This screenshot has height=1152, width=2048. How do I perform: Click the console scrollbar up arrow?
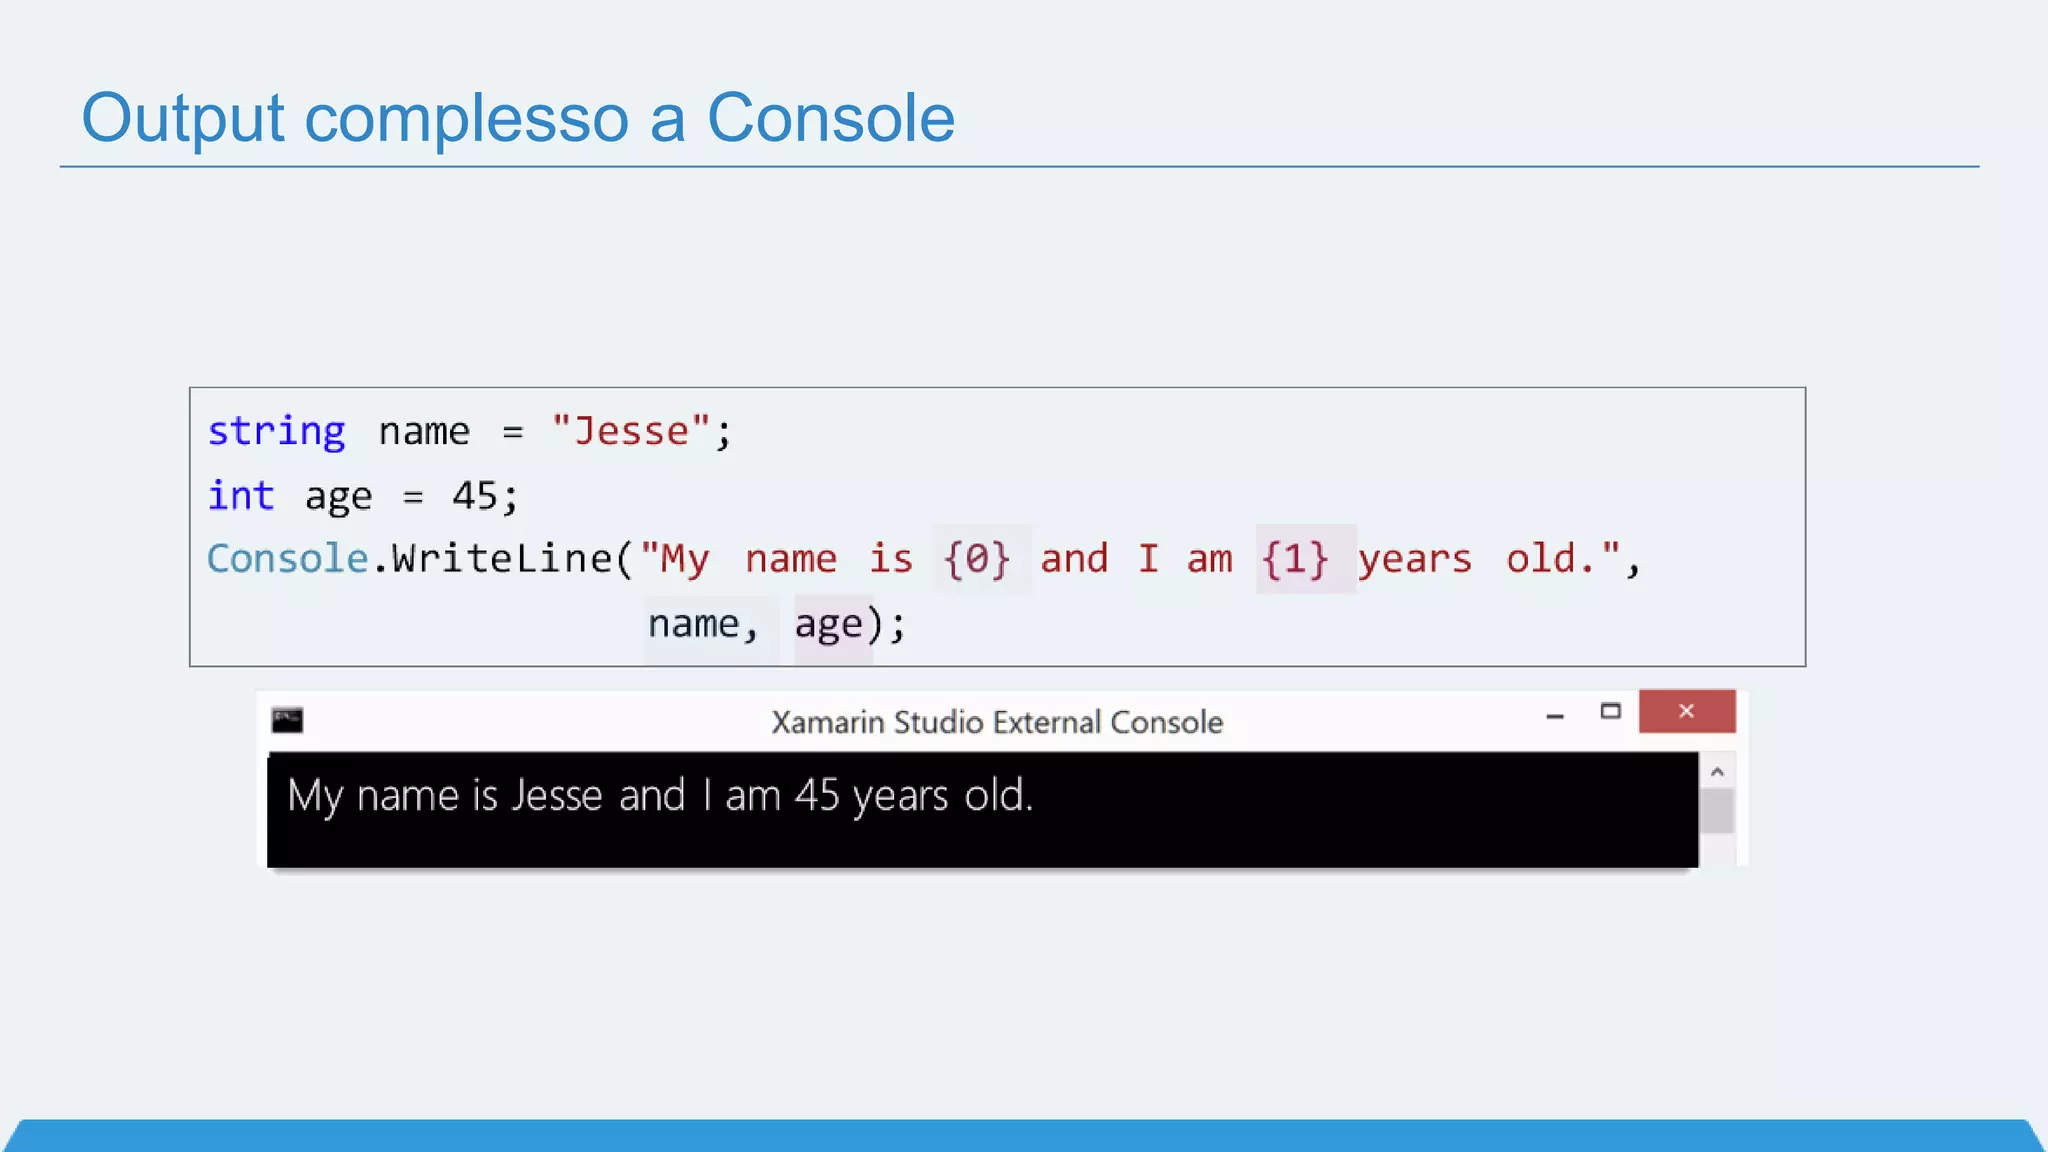click(x=1717, y=771)
